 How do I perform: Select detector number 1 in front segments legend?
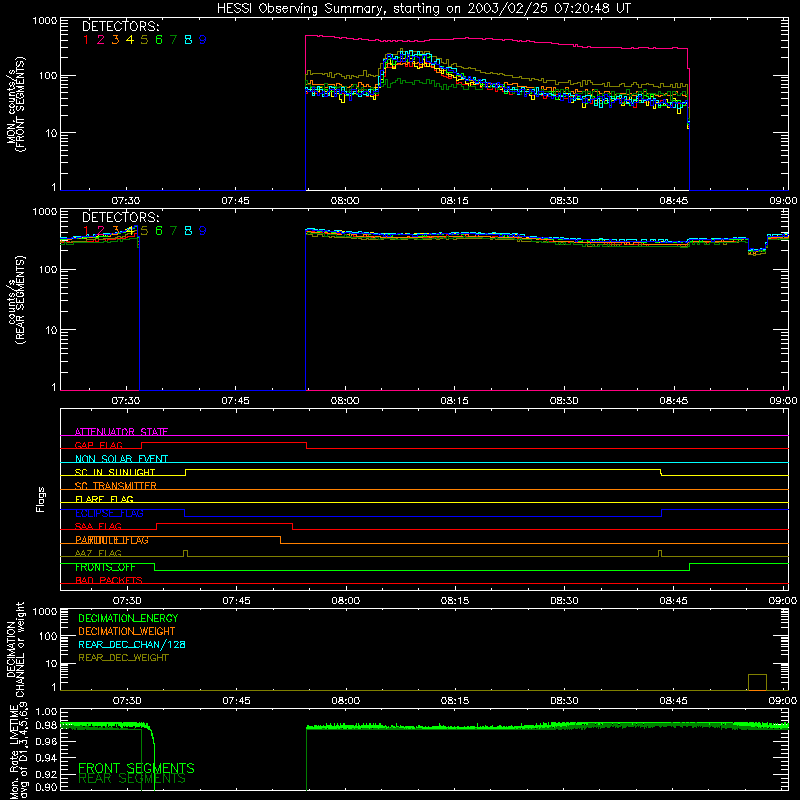86,40
